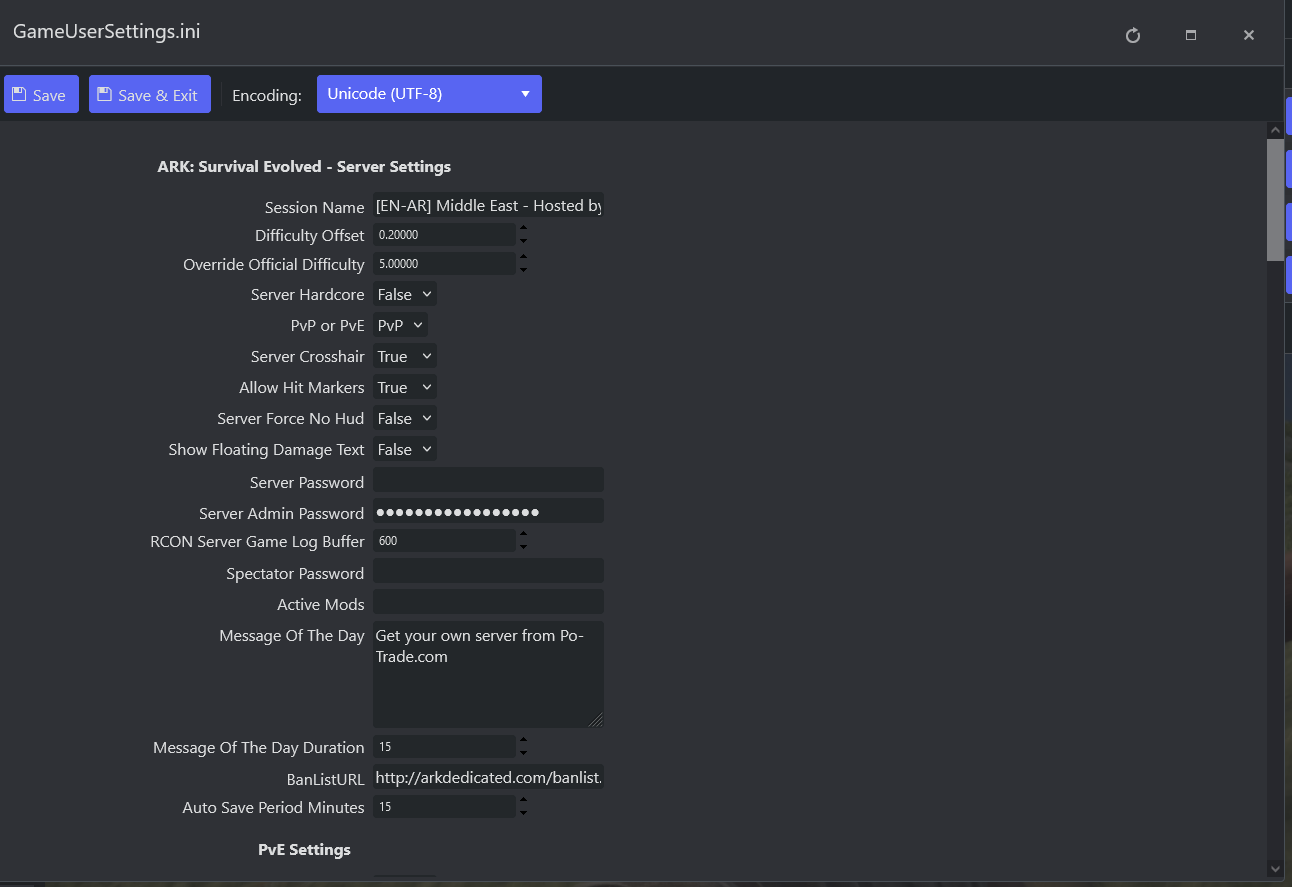Click the GameUserSettings.ini title text
1292x887 pixels.
[x=106, y=31]
